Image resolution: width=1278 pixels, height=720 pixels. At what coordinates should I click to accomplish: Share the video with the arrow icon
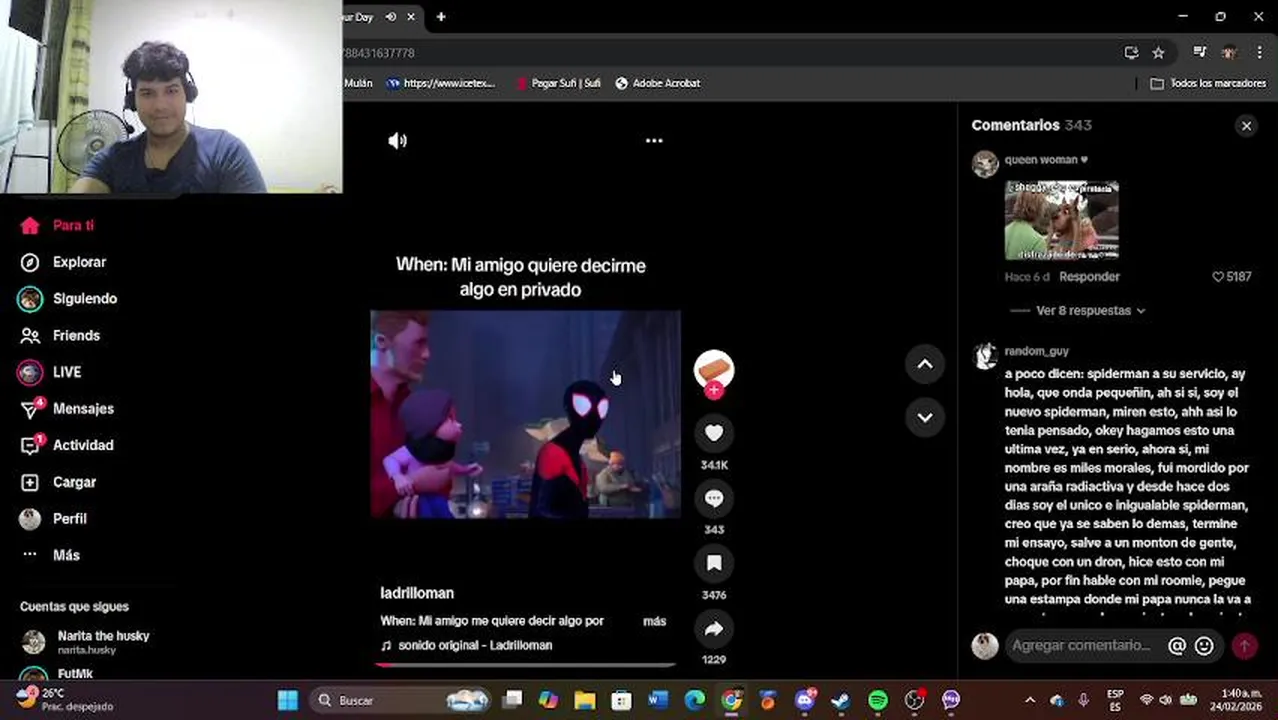click(x=714, y=629)
